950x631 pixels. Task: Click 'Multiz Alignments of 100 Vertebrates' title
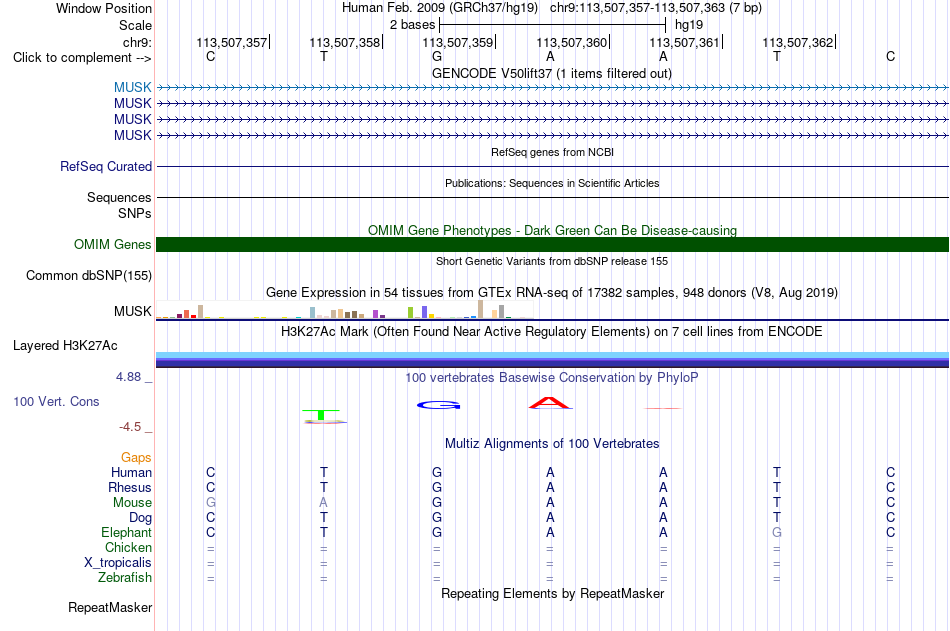[x=552, y=444]
